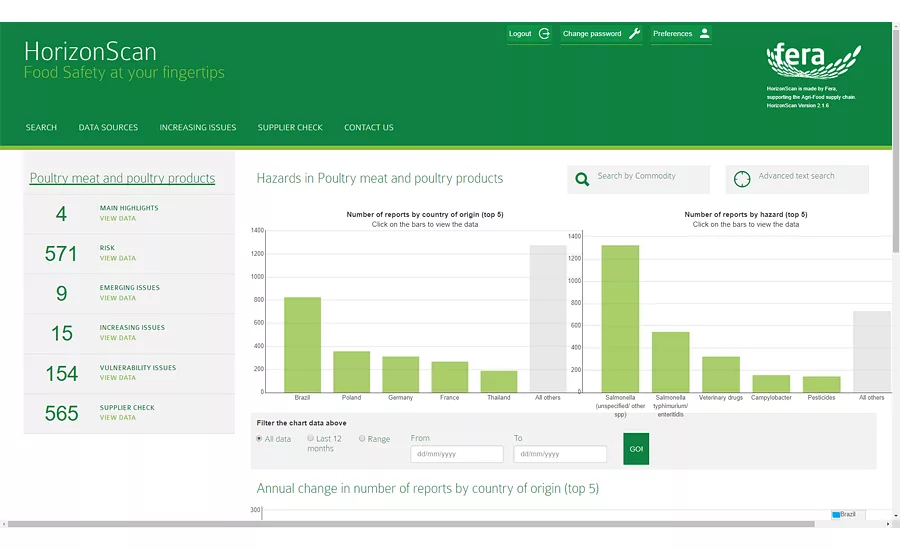
Task: Open Poultry meat and poultry products link
Action: (x=122, y=178)
